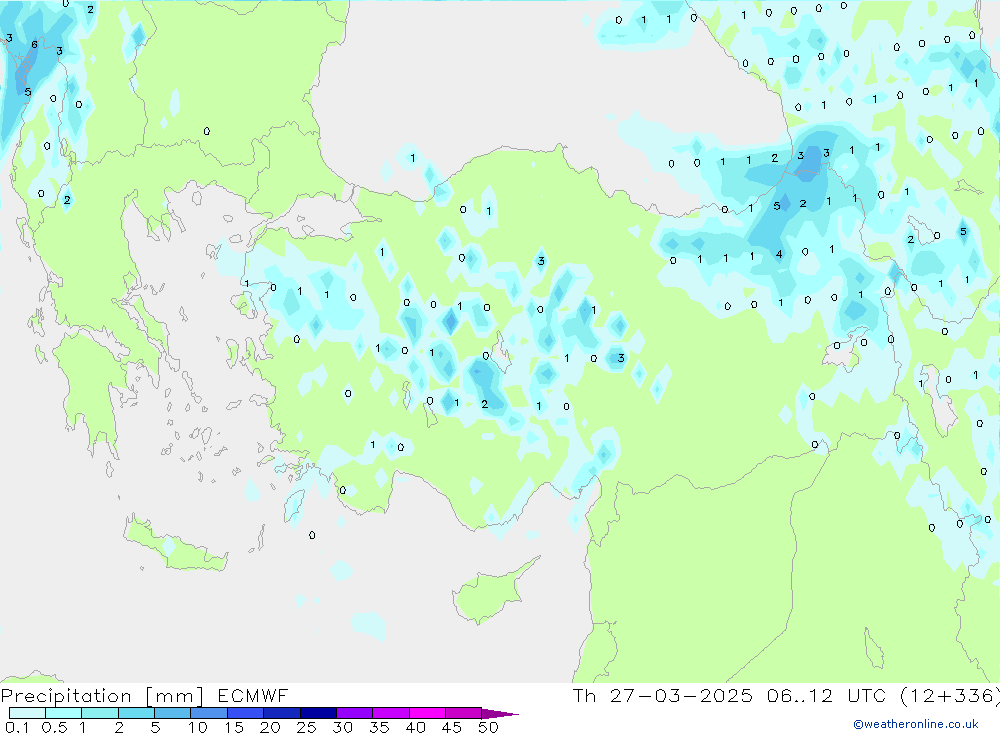
Task: Click the date text 'Th 27-03-2025'
Action: (663, 696)
